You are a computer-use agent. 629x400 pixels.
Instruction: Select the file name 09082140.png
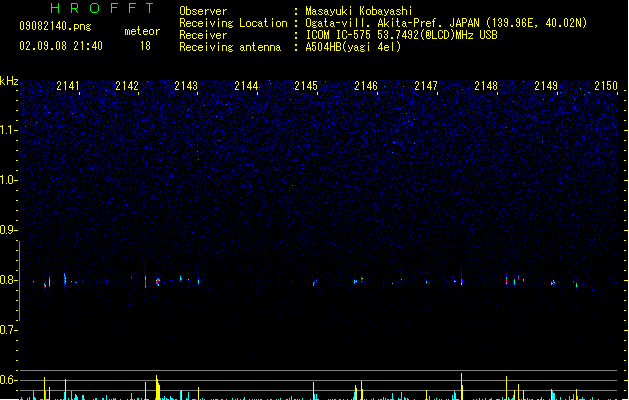tap(55, 26)
